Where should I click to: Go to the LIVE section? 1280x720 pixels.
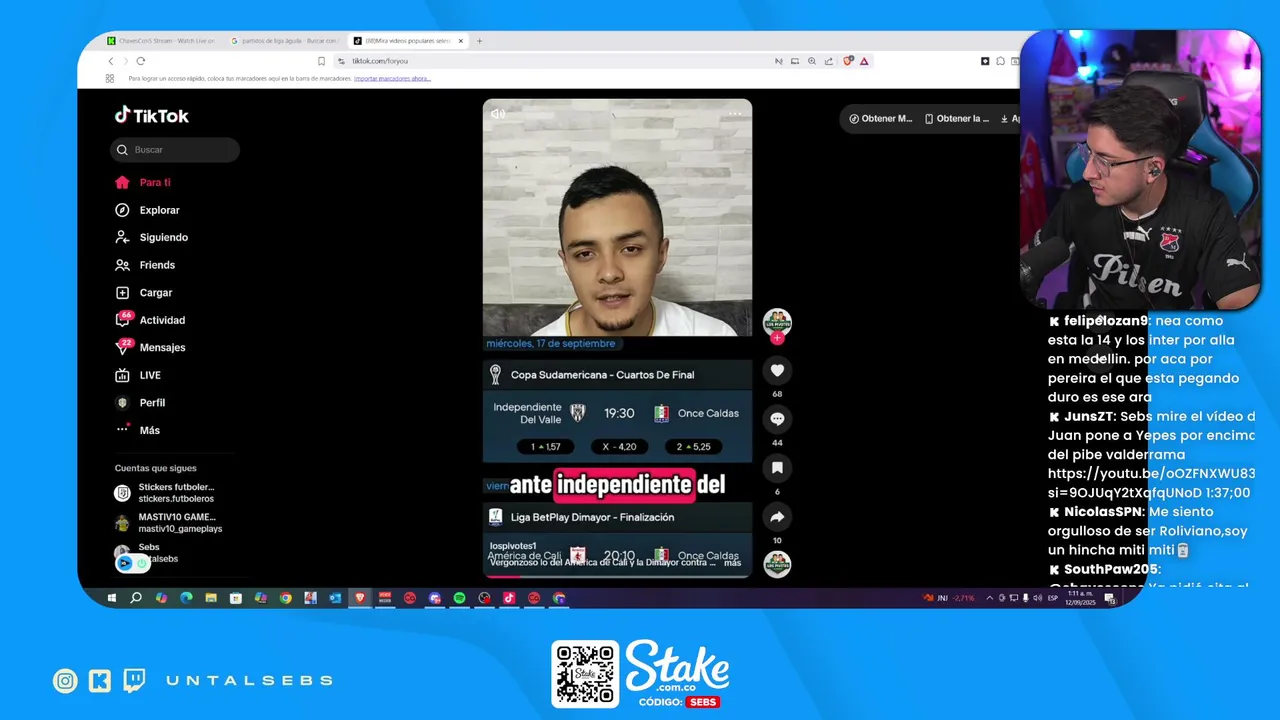click(x=137, y=375)
